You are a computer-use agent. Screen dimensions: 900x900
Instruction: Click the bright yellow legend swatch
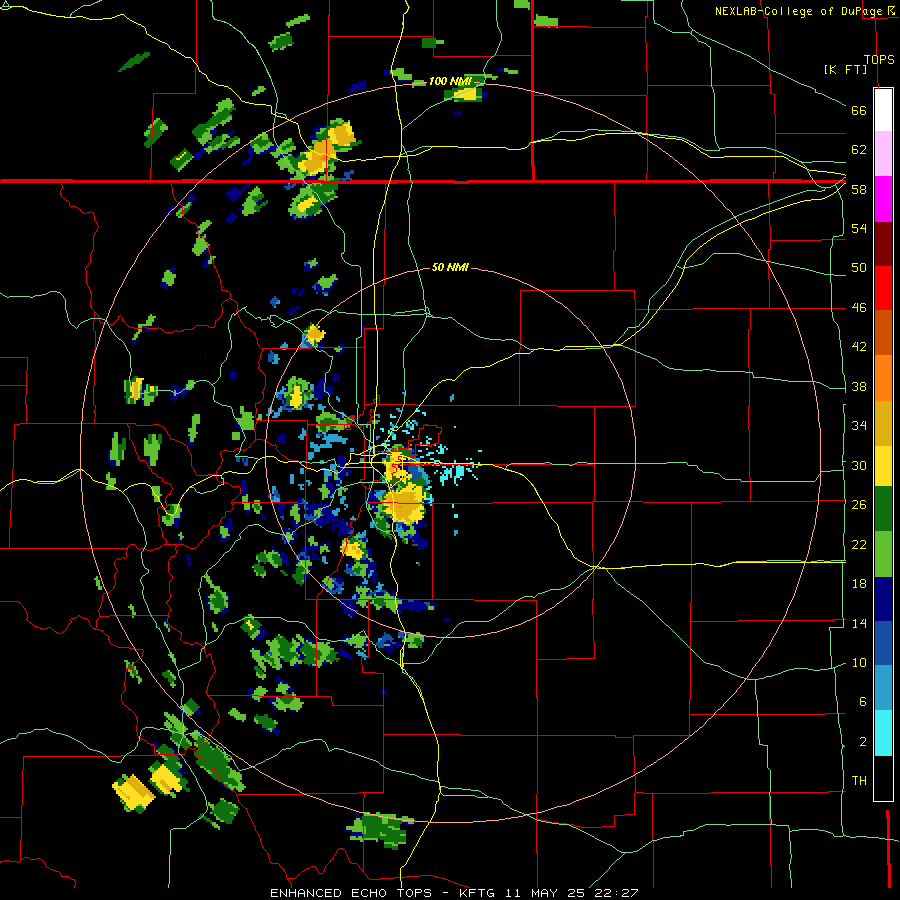coord(883,466)
